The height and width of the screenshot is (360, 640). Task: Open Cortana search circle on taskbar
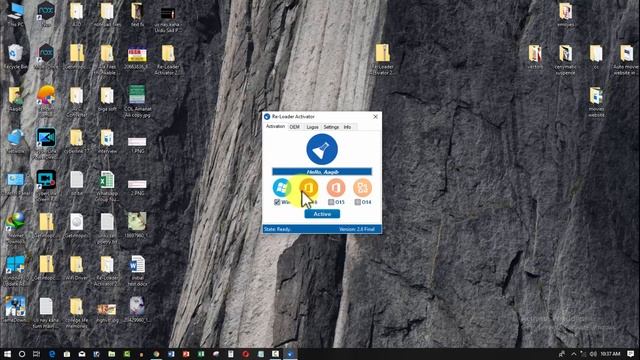pyautogui.click(x=22, y=354)
